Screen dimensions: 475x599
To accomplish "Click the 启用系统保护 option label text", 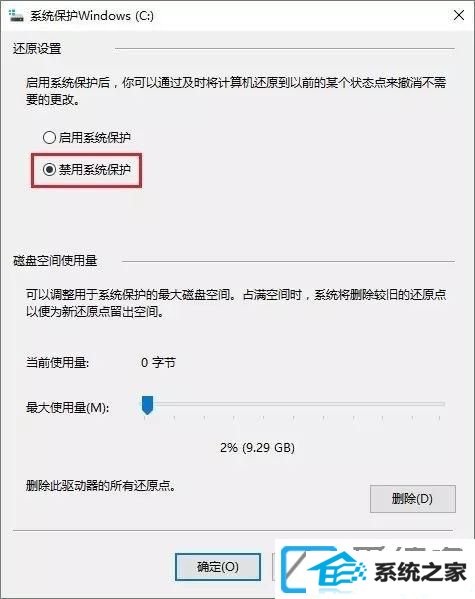I will (94, 137).
